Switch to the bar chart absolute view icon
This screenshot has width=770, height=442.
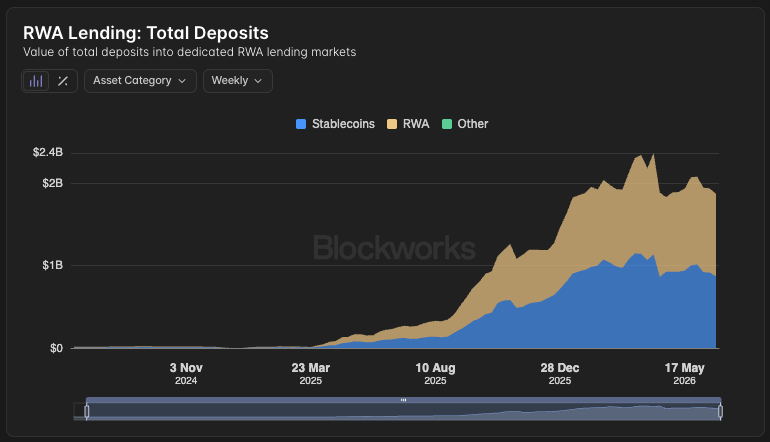tap(36, 81)
